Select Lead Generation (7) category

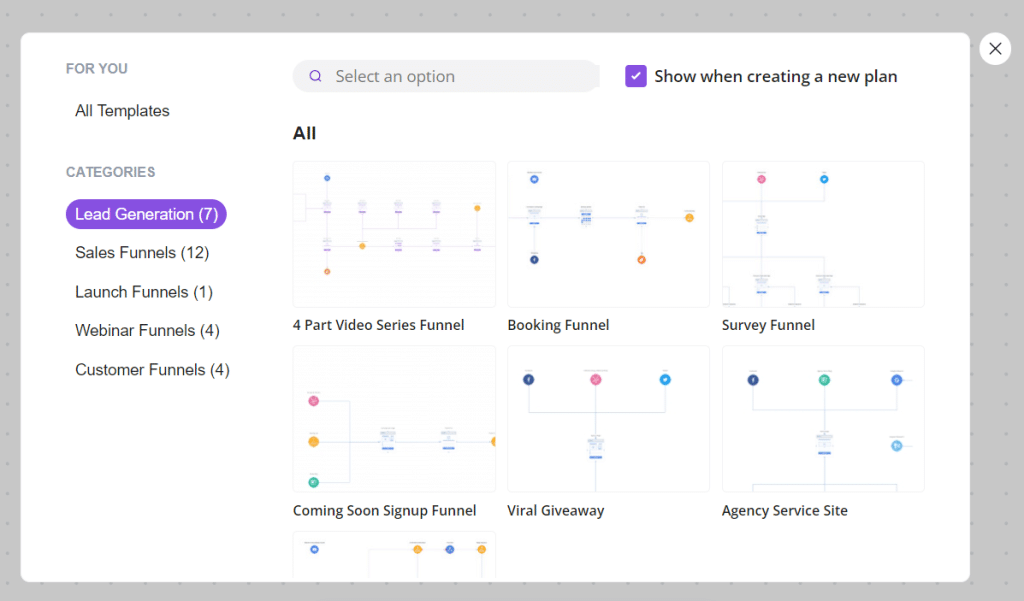point(146,214)
